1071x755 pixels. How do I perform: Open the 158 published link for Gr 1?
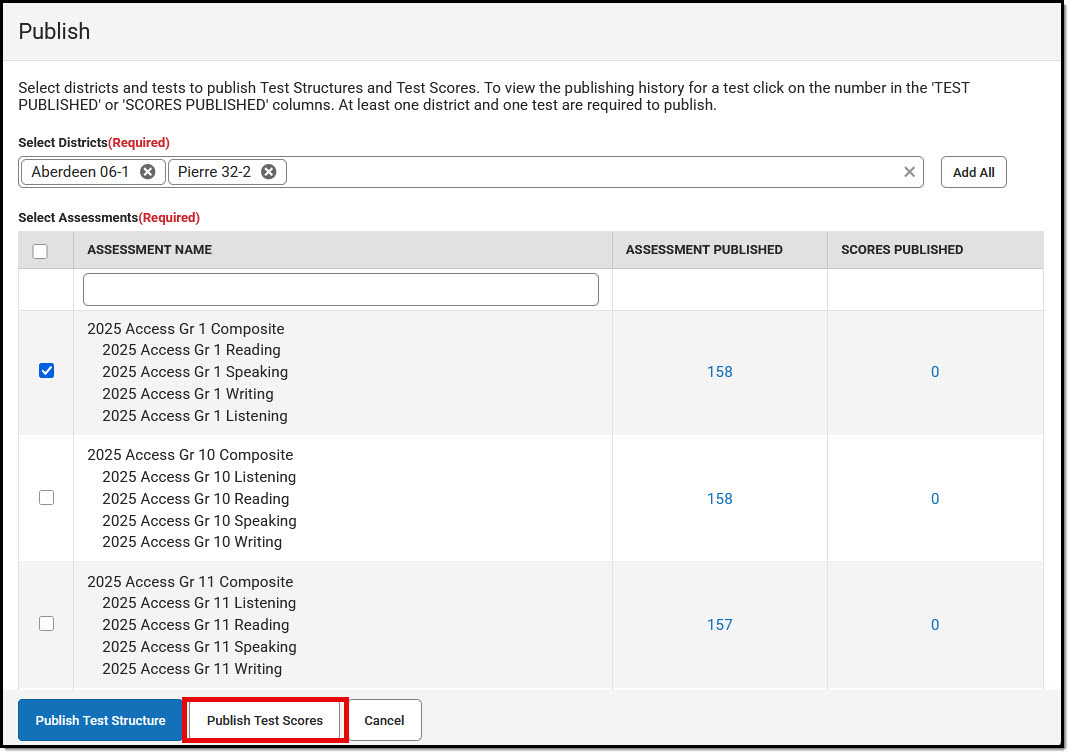tap(719, 371)
